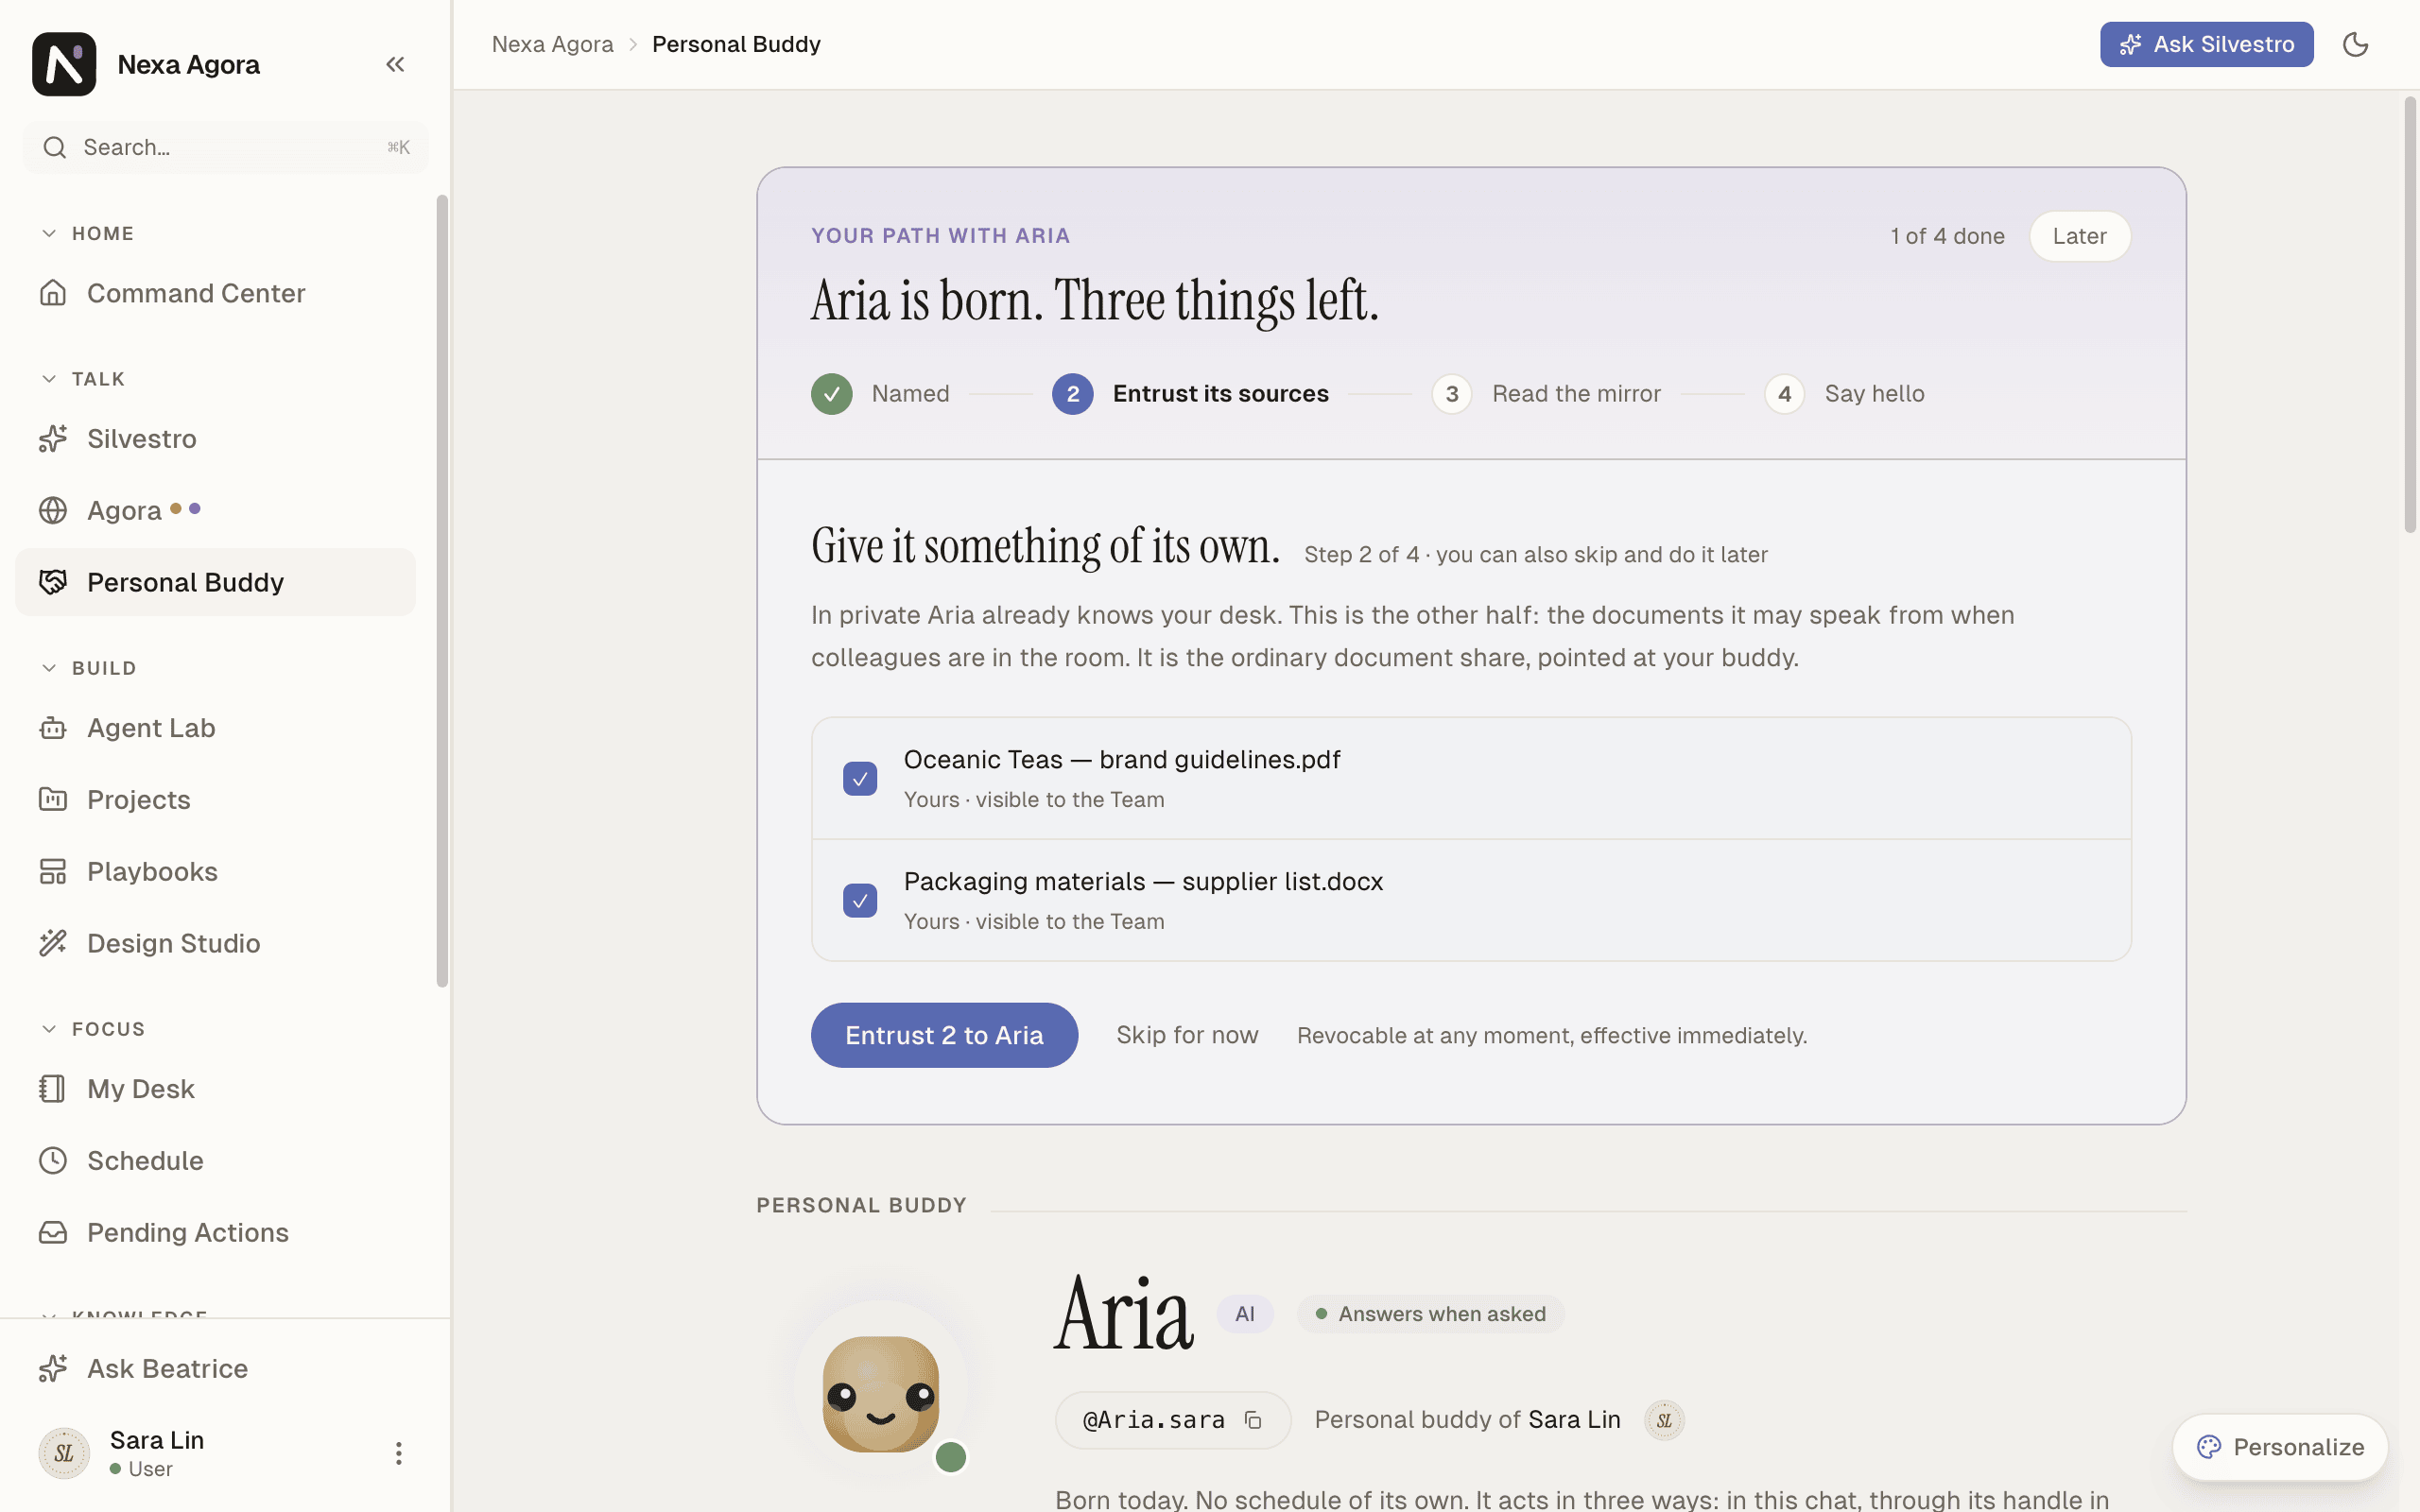Click Aria's avatar image
The height and width of the screenshot is (1512, 2420).
880,1392
